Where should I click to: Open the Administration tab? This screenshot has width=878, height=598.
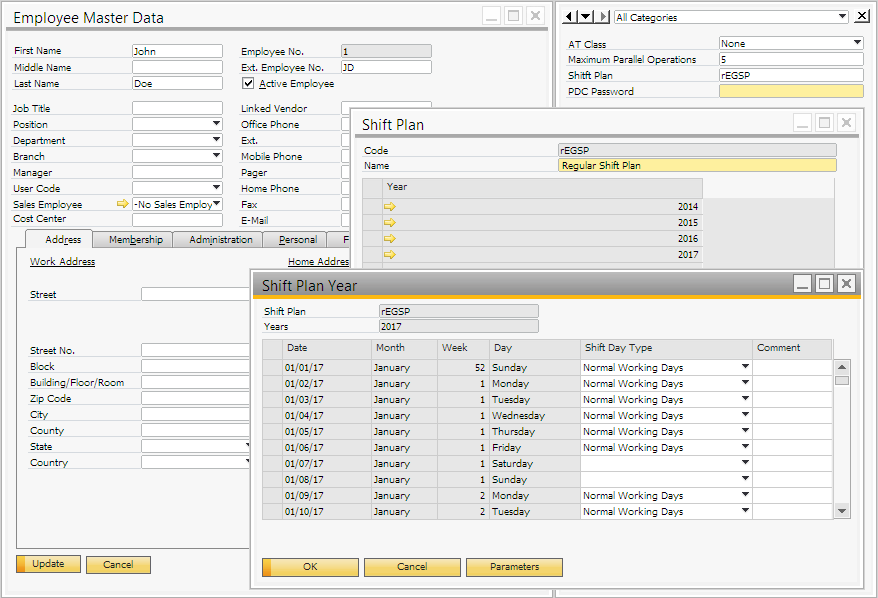point(220,240)
